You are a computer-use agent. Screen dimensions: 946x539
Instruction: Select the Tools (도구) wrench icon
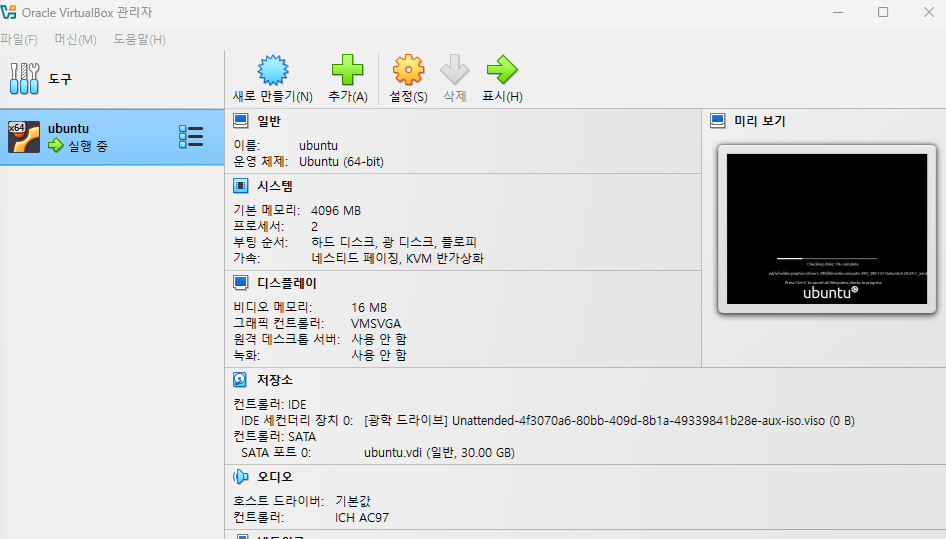pyautogui.click(x=24, y=78)
